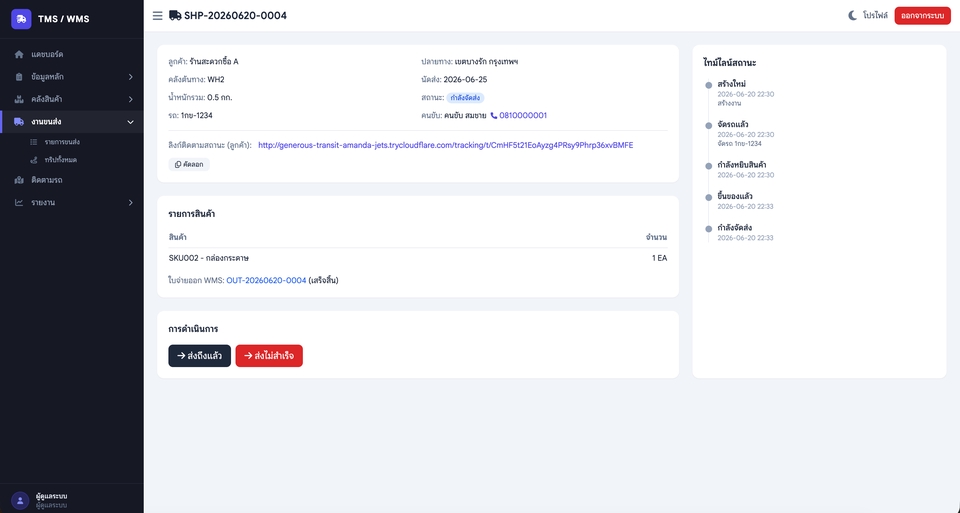Open รายการขนส่ง submenu item

pyautogui.click(x=62, y=142)
